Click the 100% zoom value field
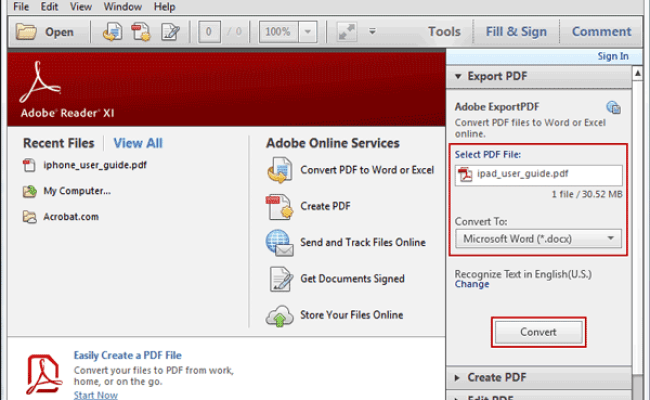Image resolution: width=650 pixels, height=400 pixels. coord(279,32)
